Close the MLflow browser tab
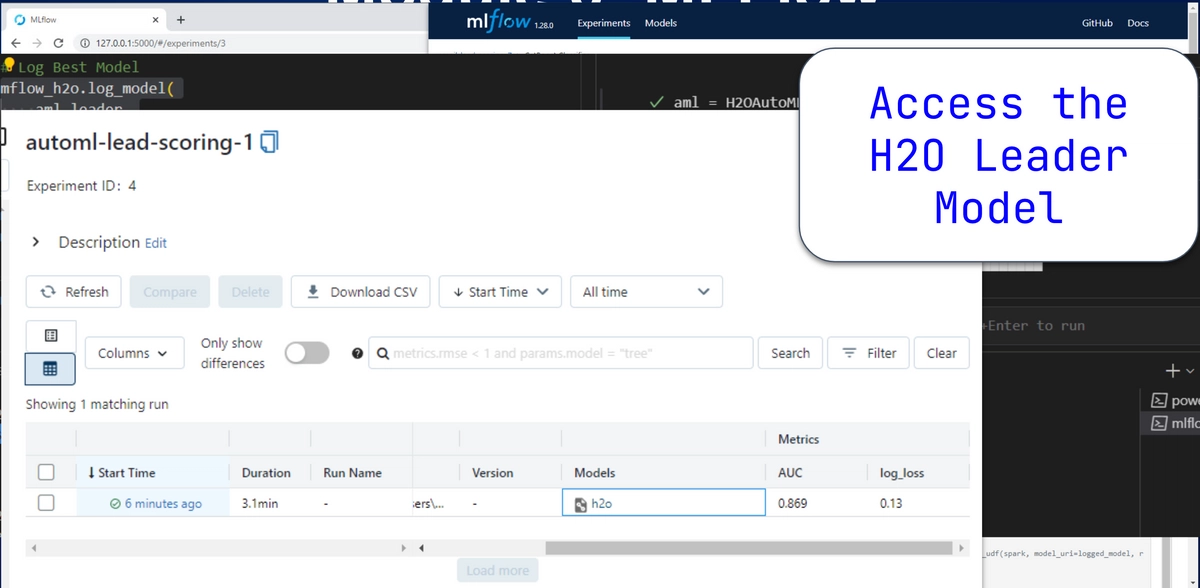Image resolution: width=1200 pixels, height=588 pixels. click(x=155, y=19)
